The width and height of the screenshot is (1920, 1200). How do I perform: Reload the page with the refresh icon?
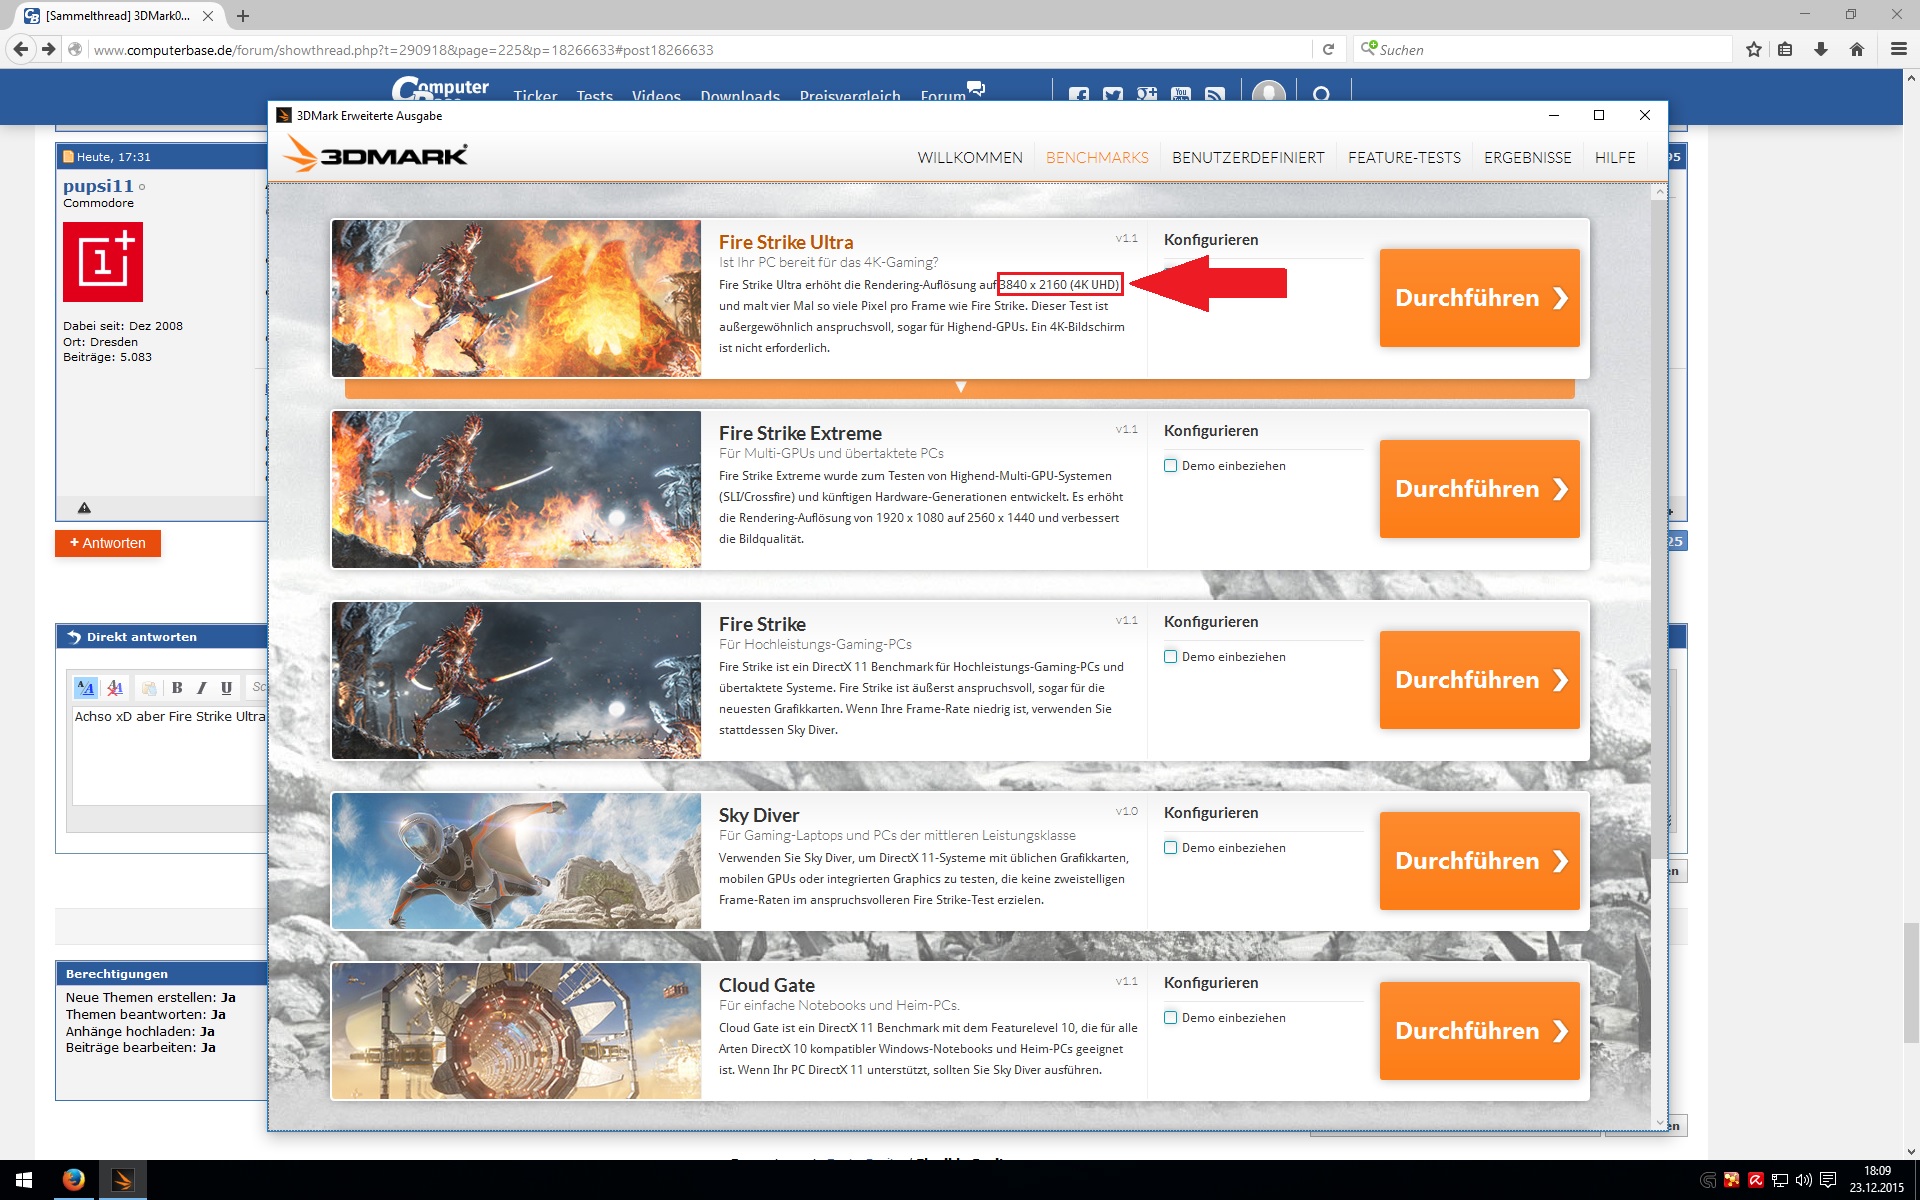click(1328, 49)
